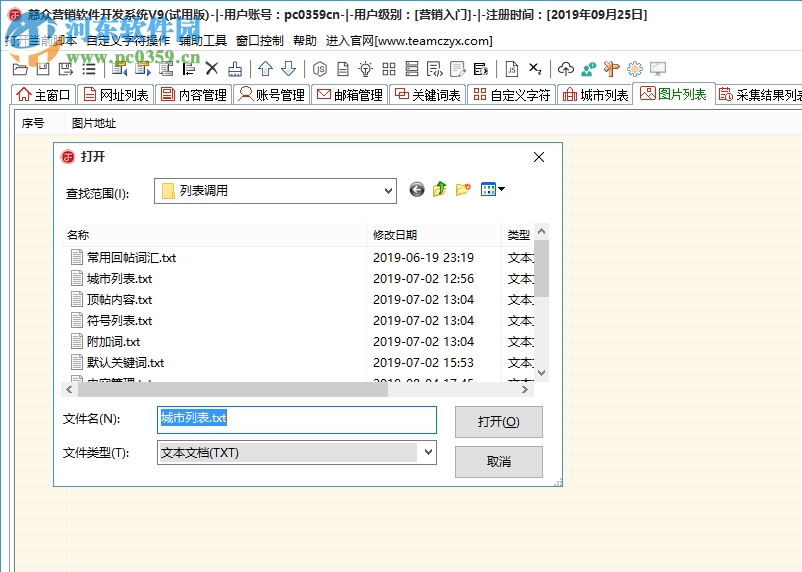
Task: Click the blank document toolbar icon
Action: click(343, 69)
